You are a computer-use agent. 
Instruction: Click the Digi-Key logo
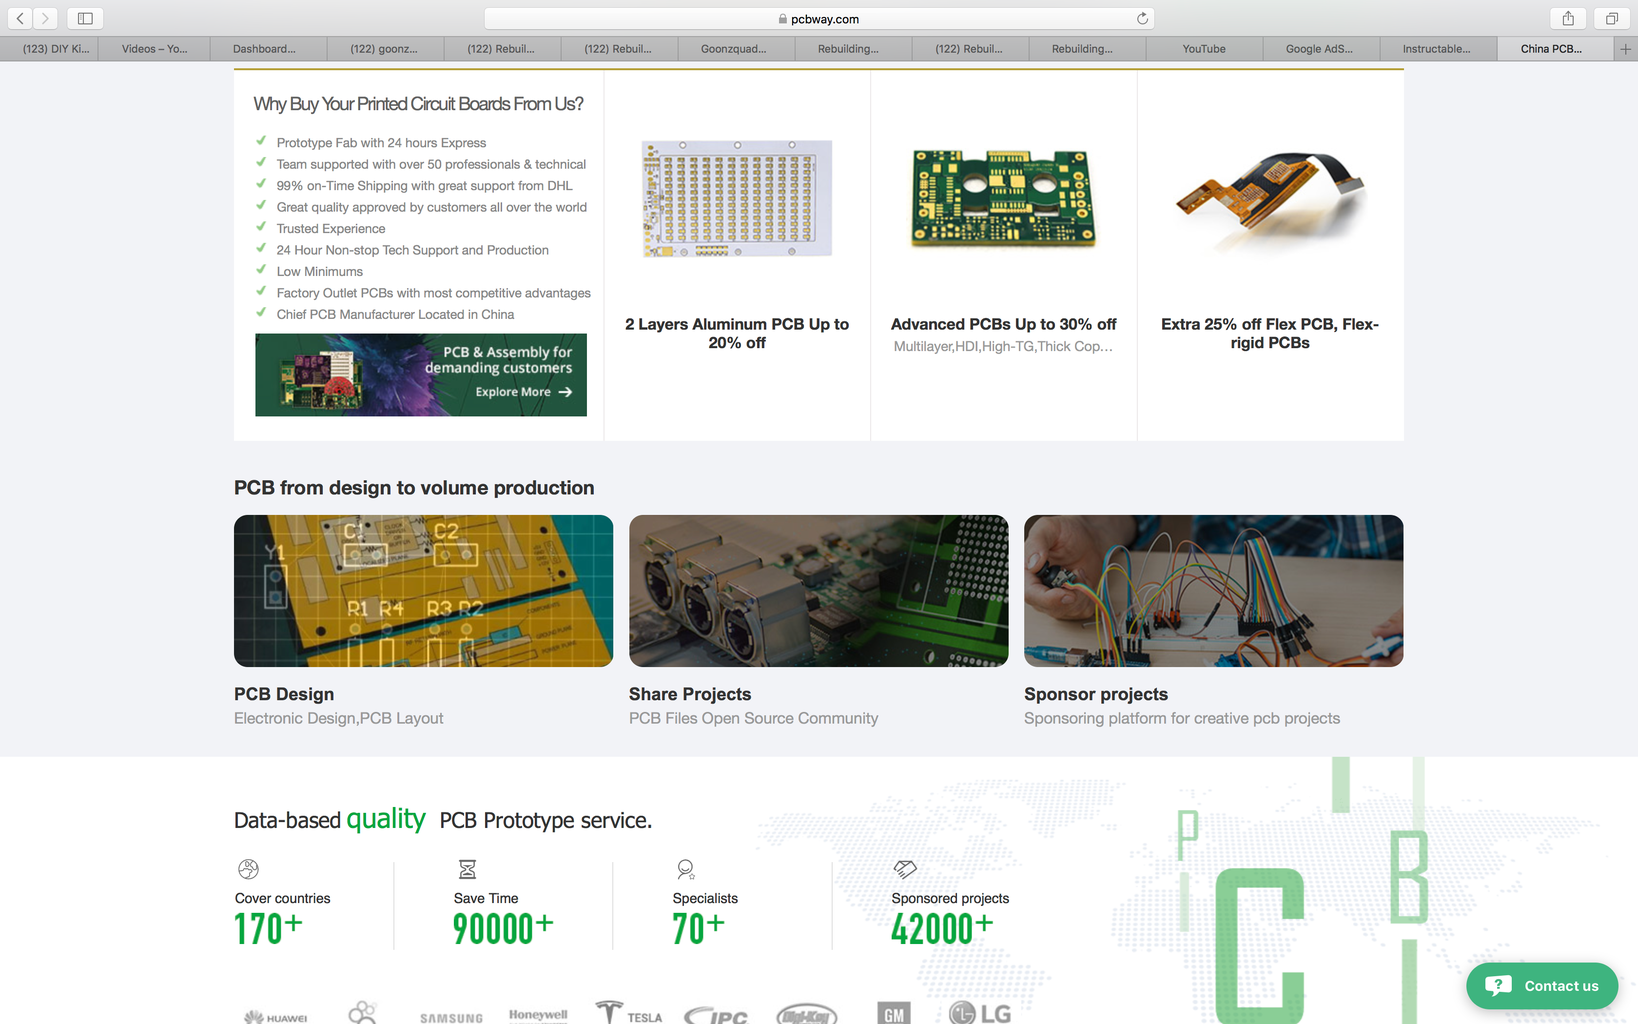point(806,1014)
